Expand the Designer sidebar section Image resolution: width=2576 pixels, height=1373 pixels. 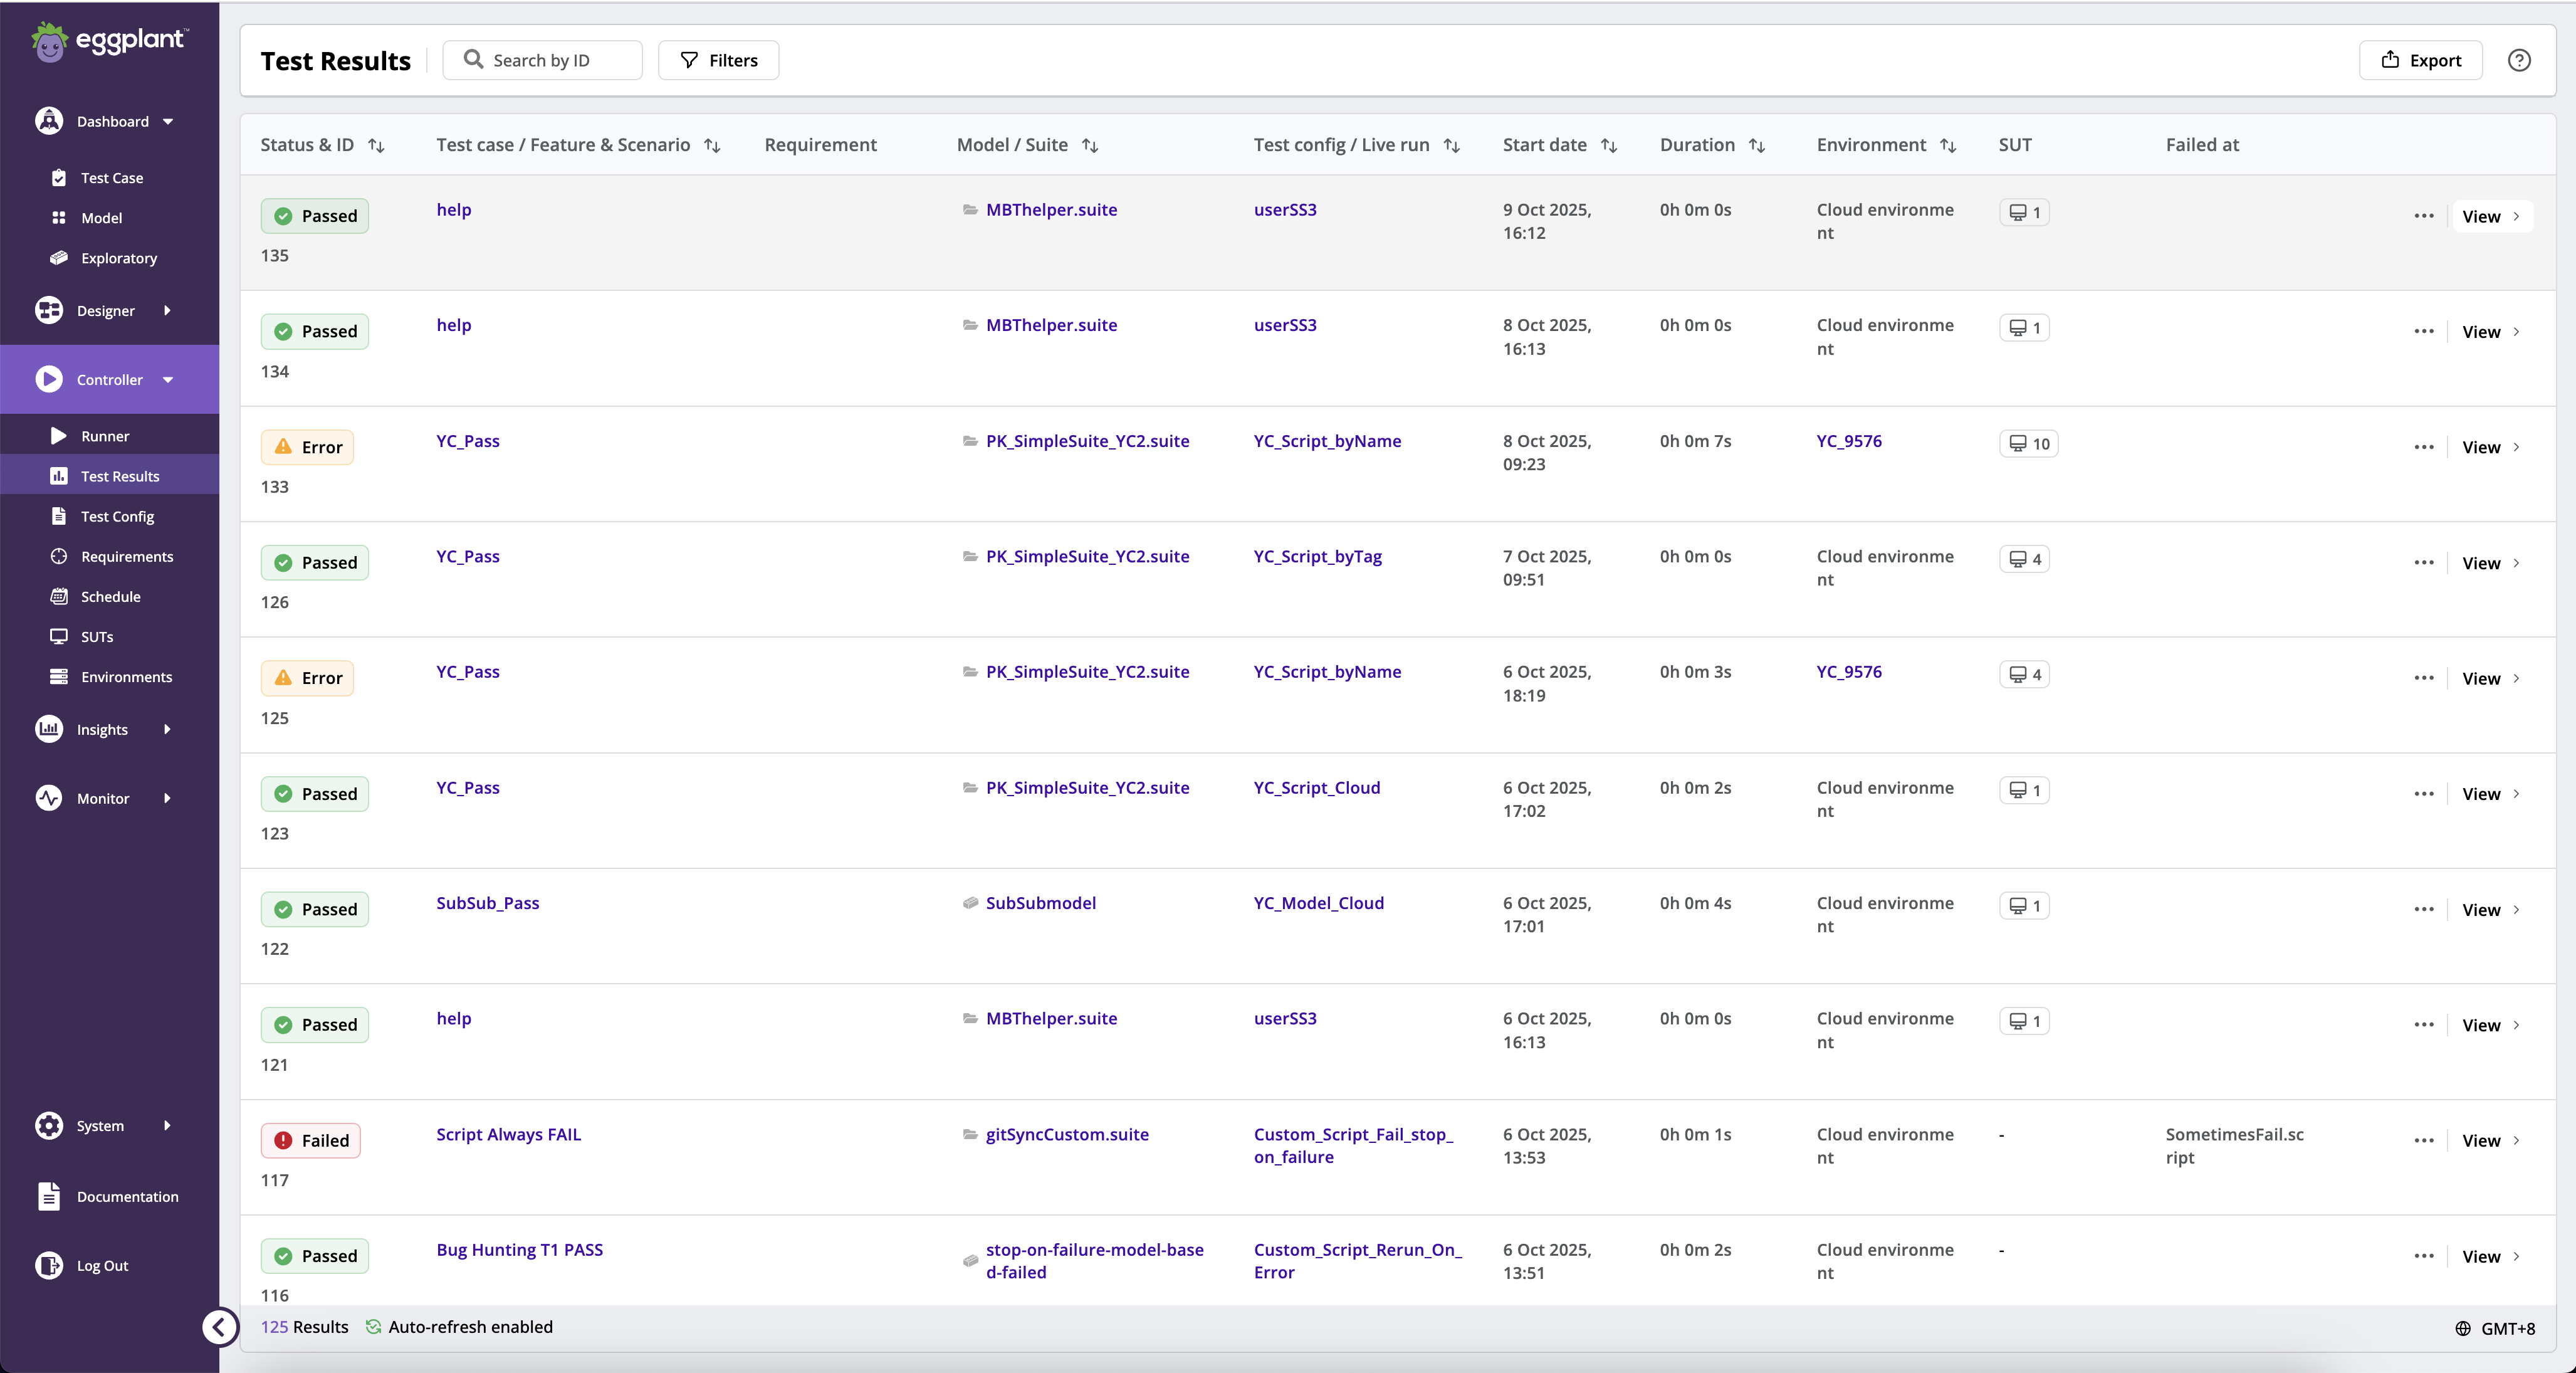[x=167, y=310]
